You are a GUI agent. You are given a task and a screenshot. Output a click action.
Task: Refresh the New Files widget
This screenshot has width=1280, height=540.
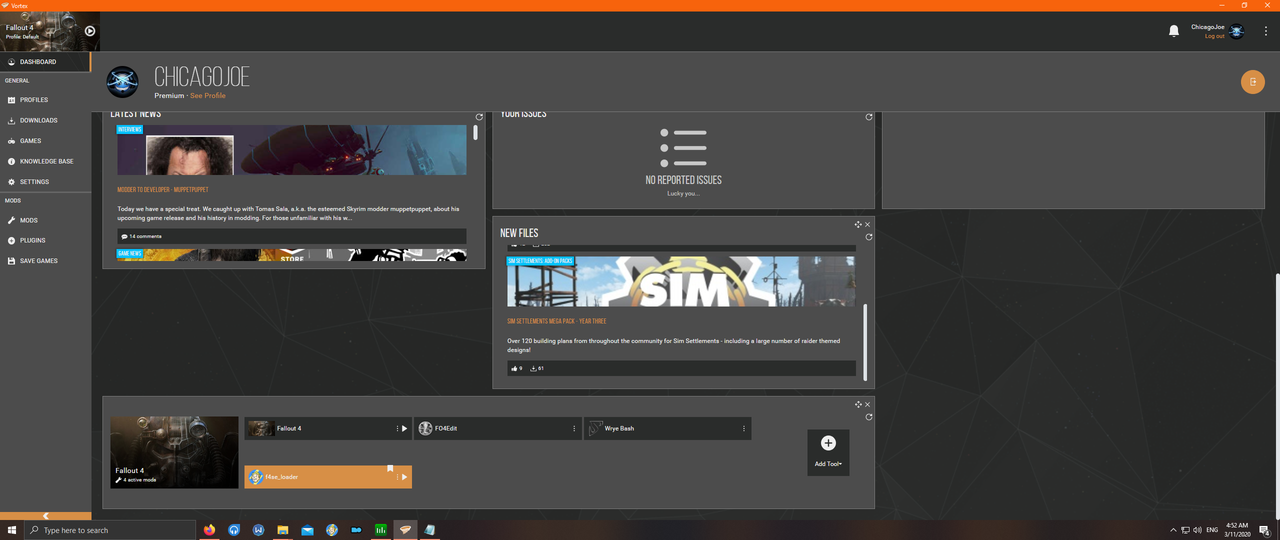point(869,237)
